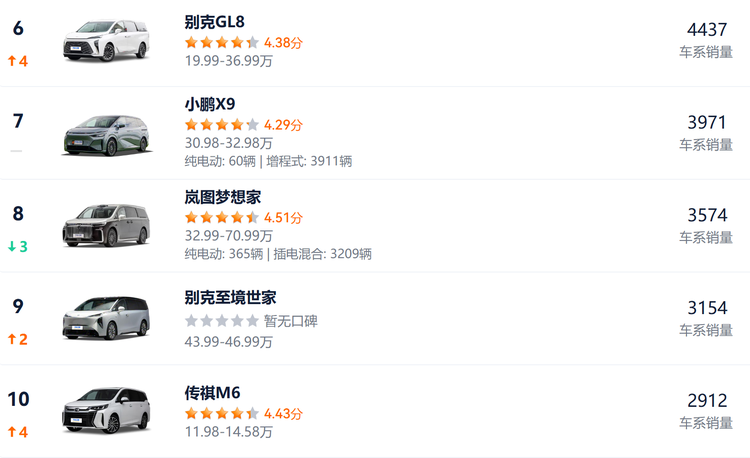
Task: Click the 岚图梦想家 rating stars
Action: (222, 217)
